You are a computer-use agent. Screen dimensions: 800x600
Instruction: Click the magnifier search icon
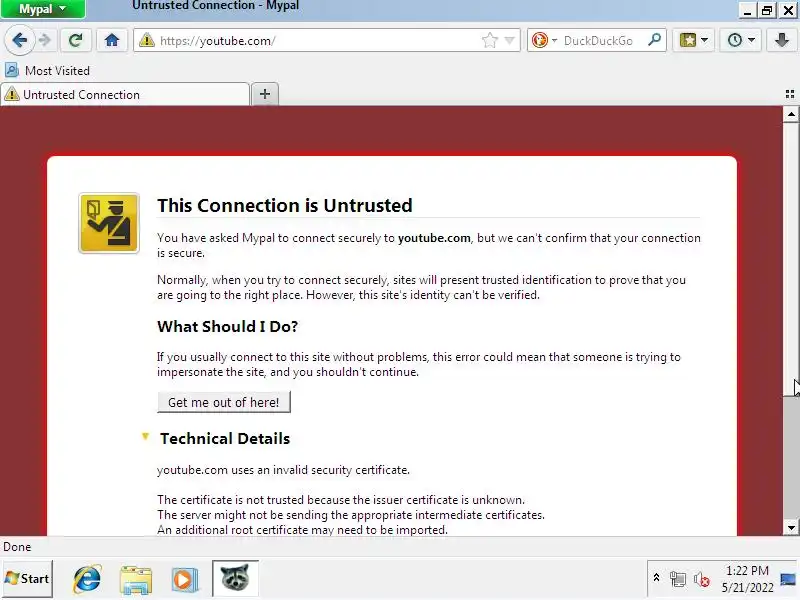(655, 40)
